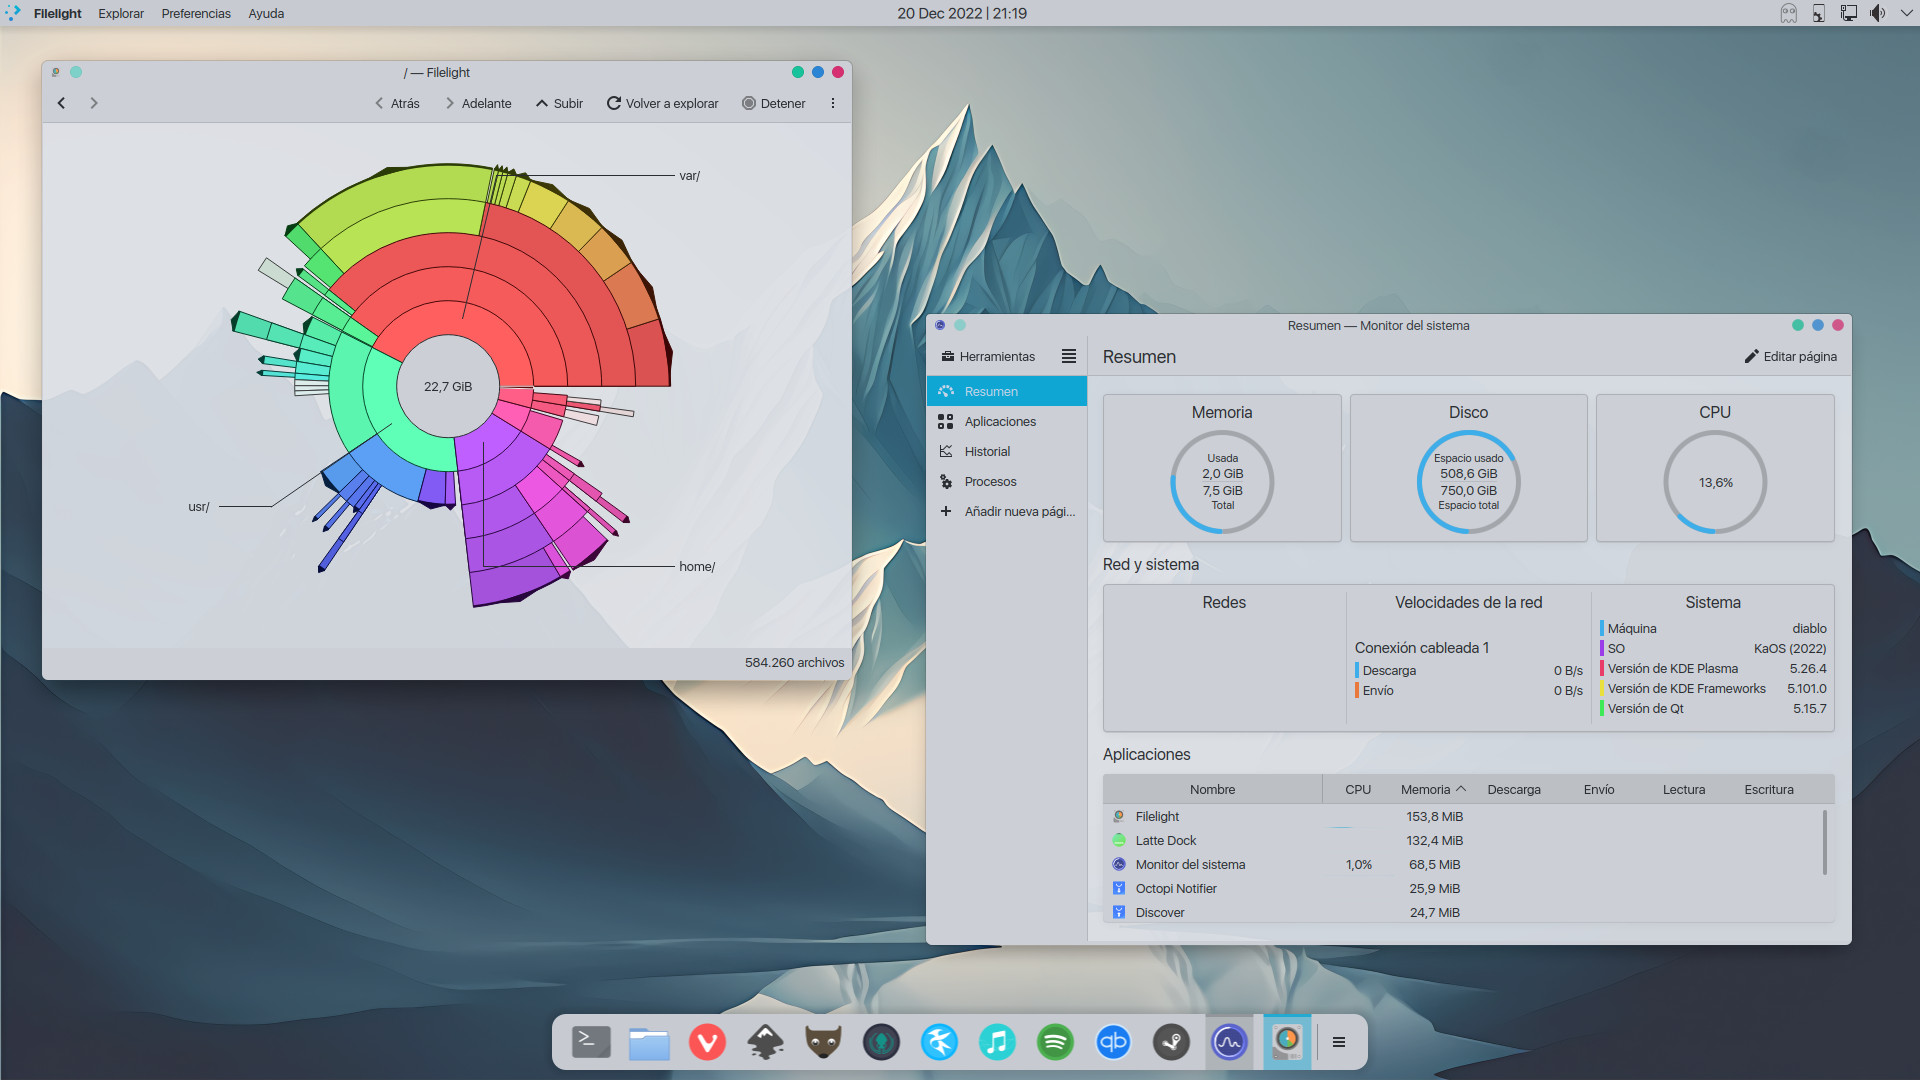Sort by Memoria column header
This screenshot has height=1080, width=1920.
coord(1425,789)
